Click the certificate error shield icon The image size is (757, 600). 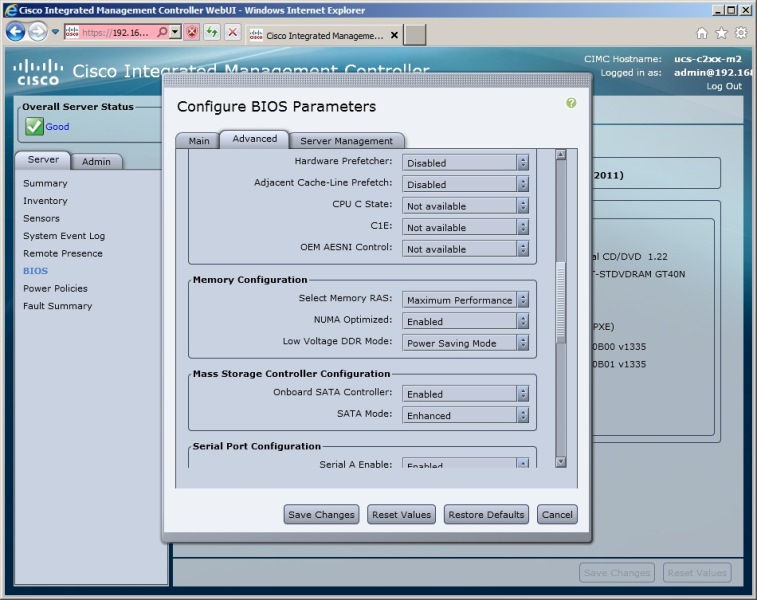pyautogui.click(x=192, y=32)
